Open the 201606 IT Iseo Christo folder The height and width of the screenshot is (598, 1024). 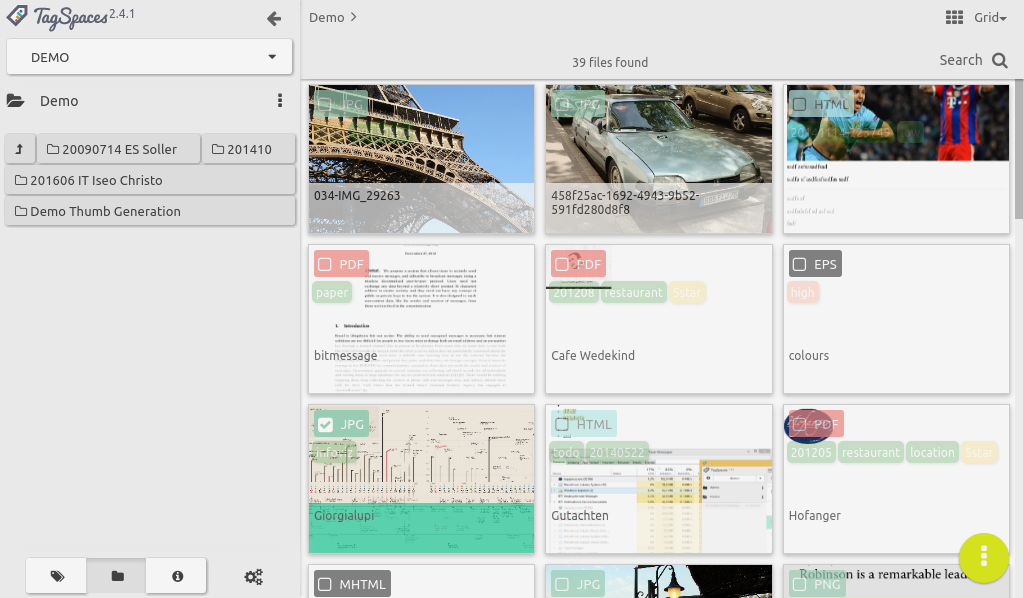(150, 180)
